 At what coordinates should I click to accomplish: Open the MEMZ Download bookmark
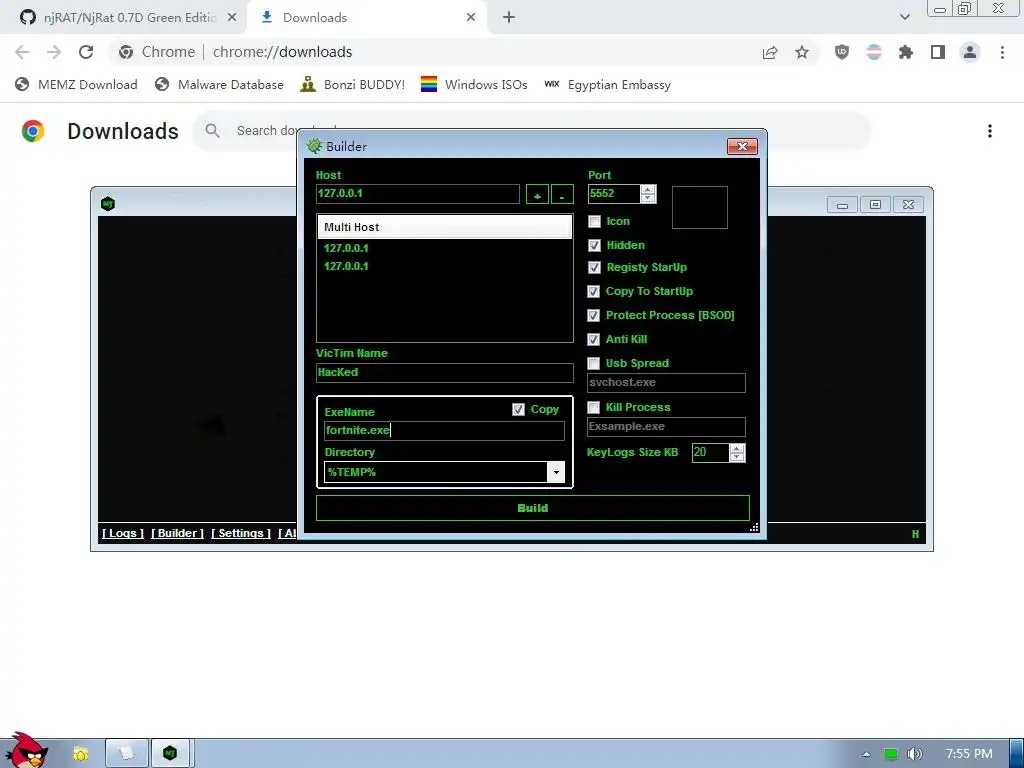(x=76, y=85)
